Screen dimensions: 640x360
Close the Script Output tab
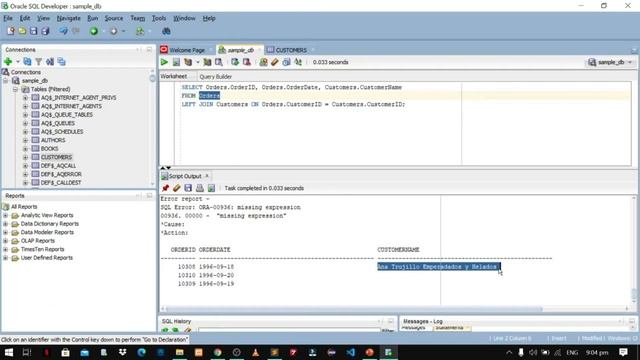pos(207,176)
